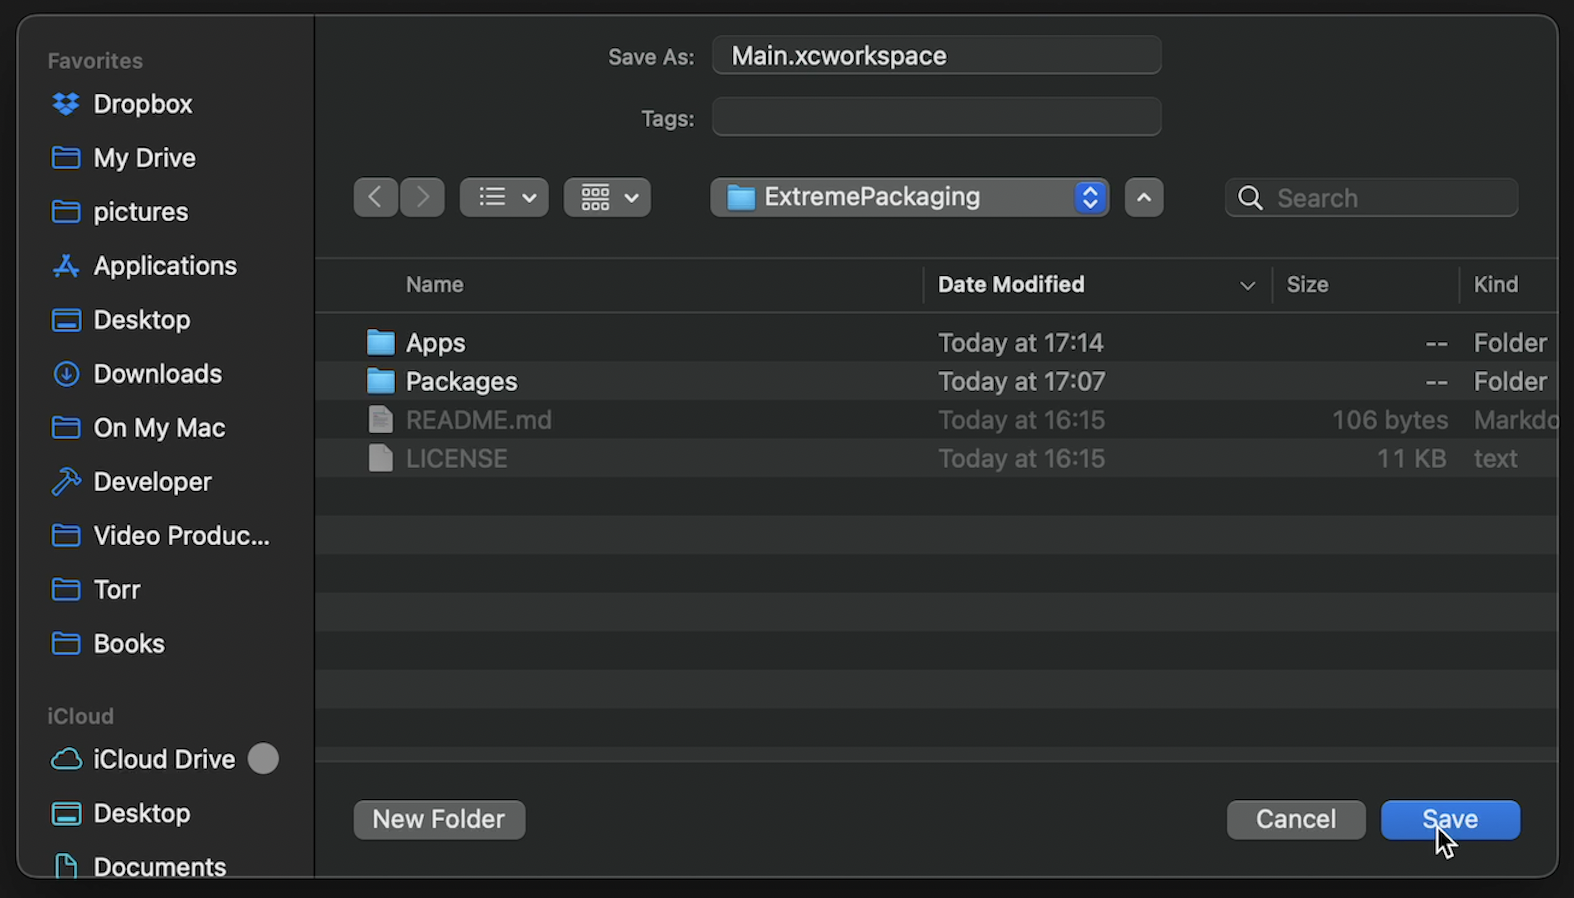Viewport: 1574px width, 898px height.
Task: Click the Save As filename field
Action: pos(936,56)
